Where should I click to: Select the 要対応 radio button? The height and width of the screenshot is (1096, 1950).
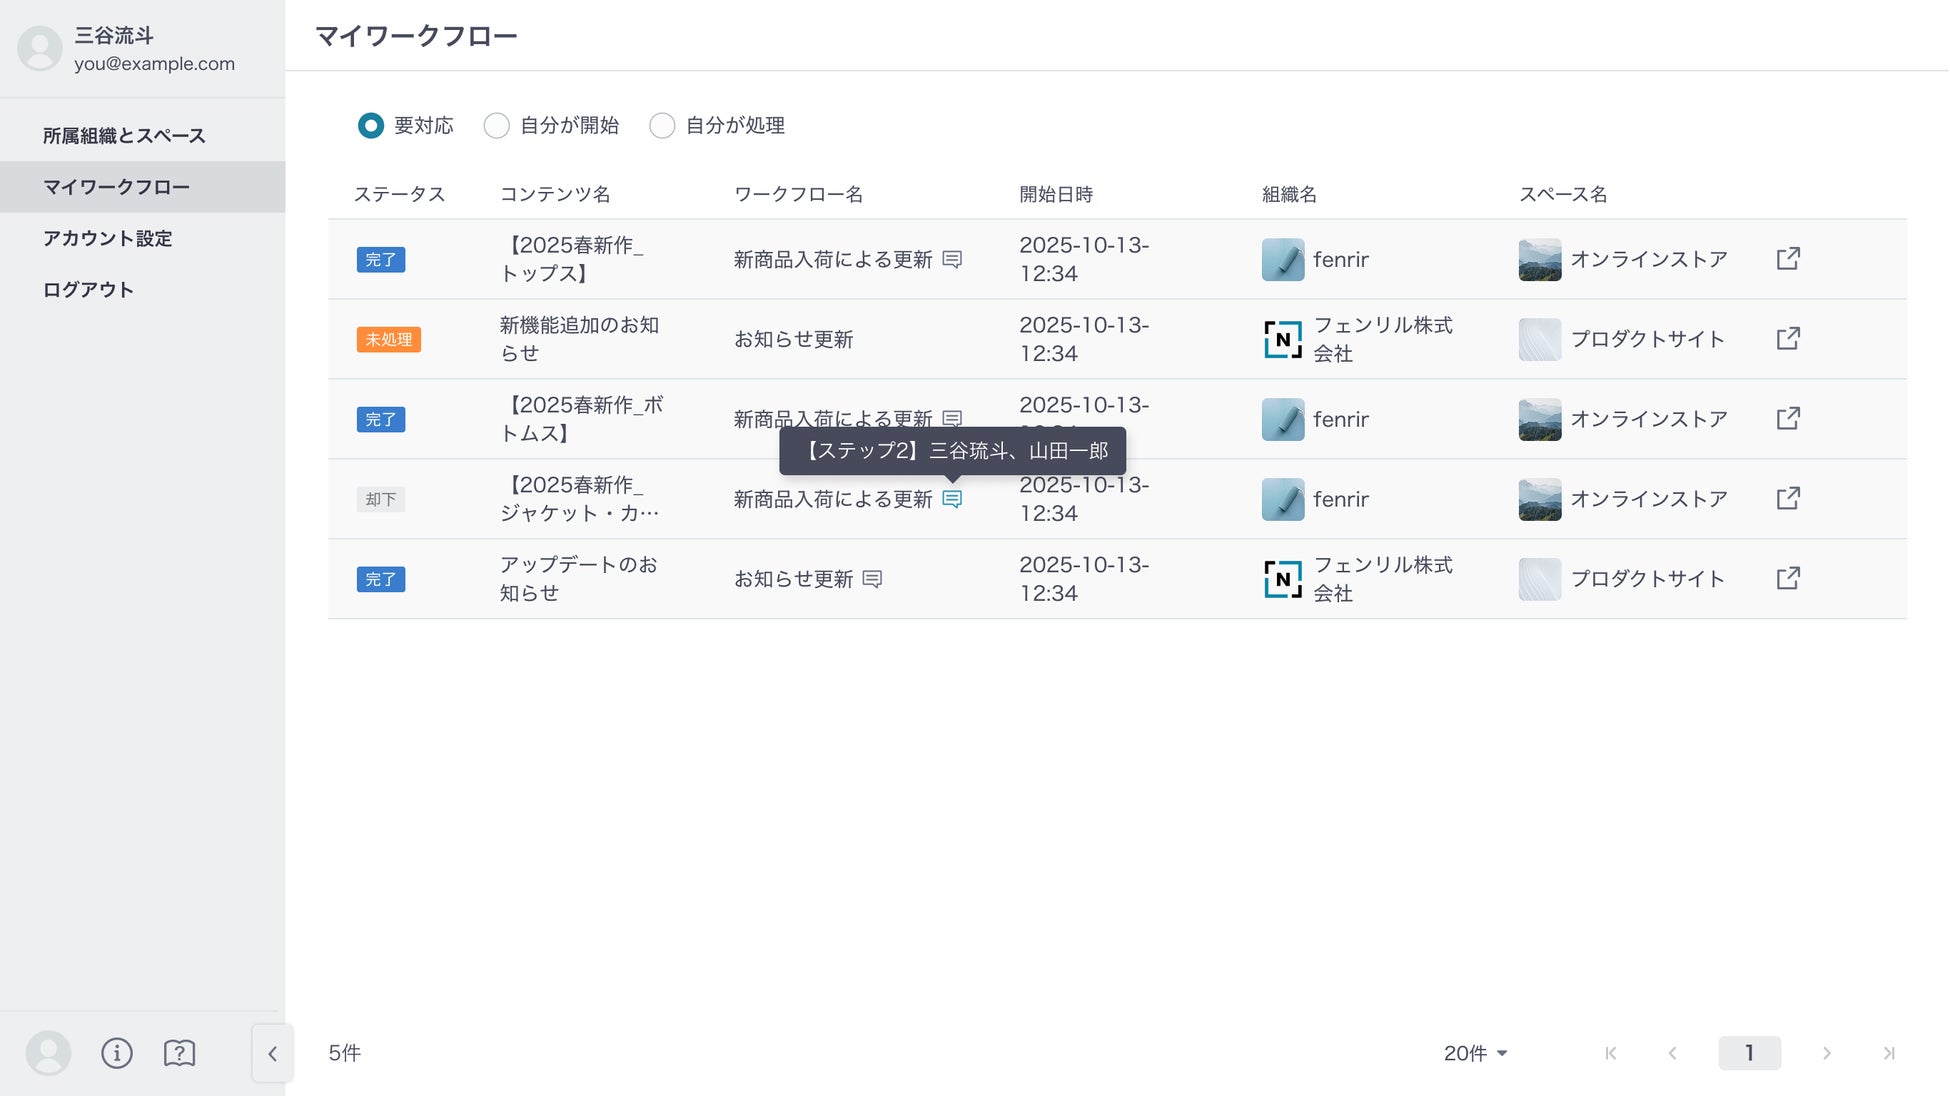371,126
